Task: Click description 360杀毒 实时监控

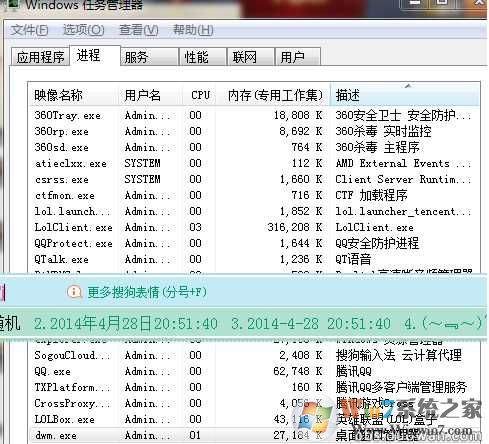Action: point(383,131)
